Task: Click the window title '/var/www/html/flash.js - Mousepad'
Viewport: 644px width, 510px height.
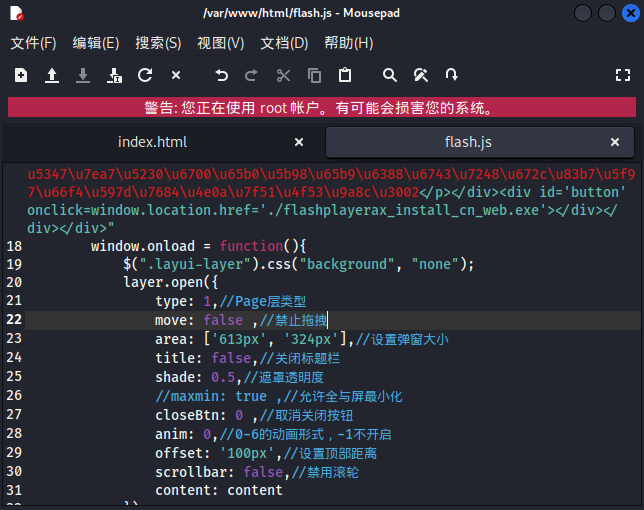Action: [x=301, y=13]
